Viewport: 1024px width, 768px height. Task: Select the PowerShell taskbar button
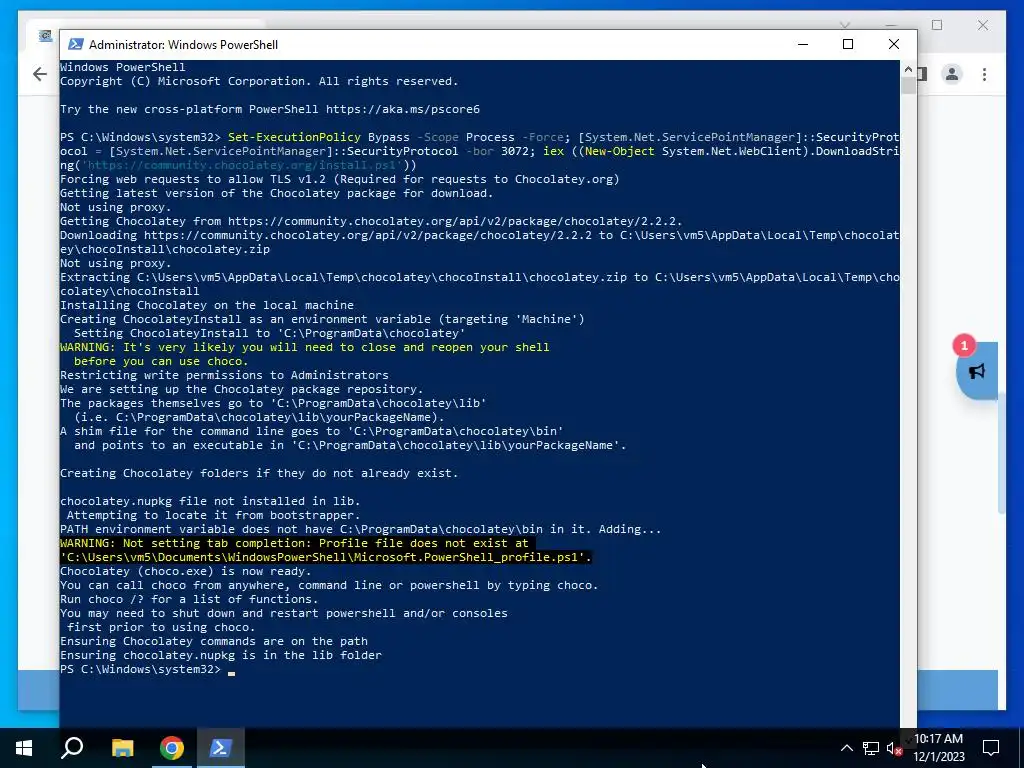click(220, 748)
